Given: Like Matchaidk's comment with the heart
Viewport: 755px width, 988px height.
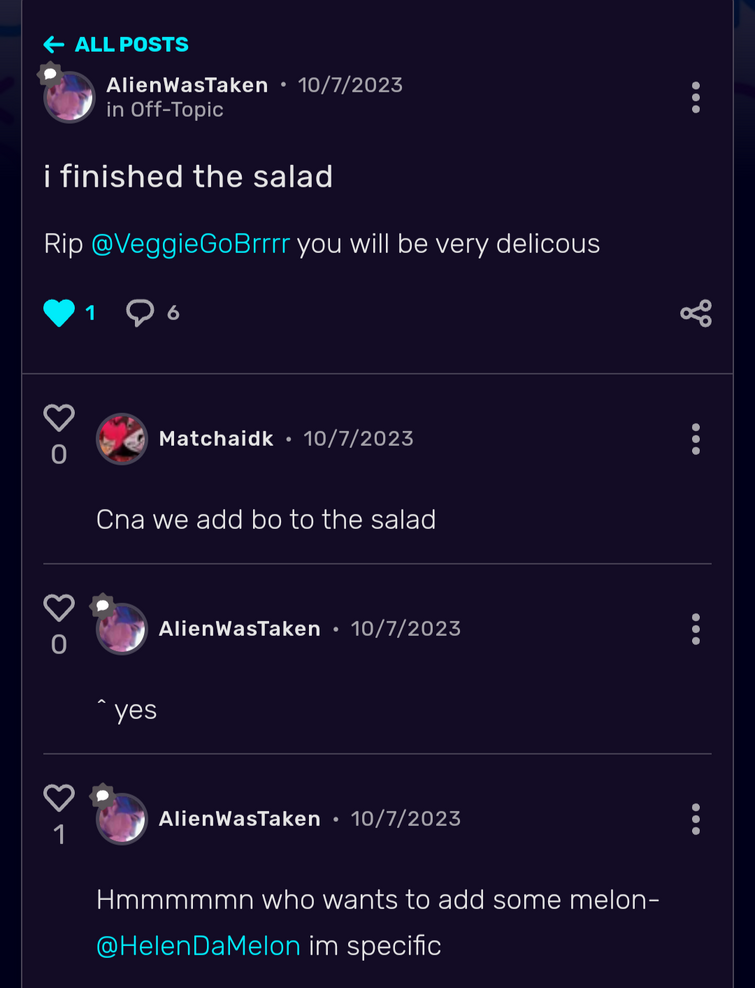Looking at the screenshot, I should (x=59, y=418).
